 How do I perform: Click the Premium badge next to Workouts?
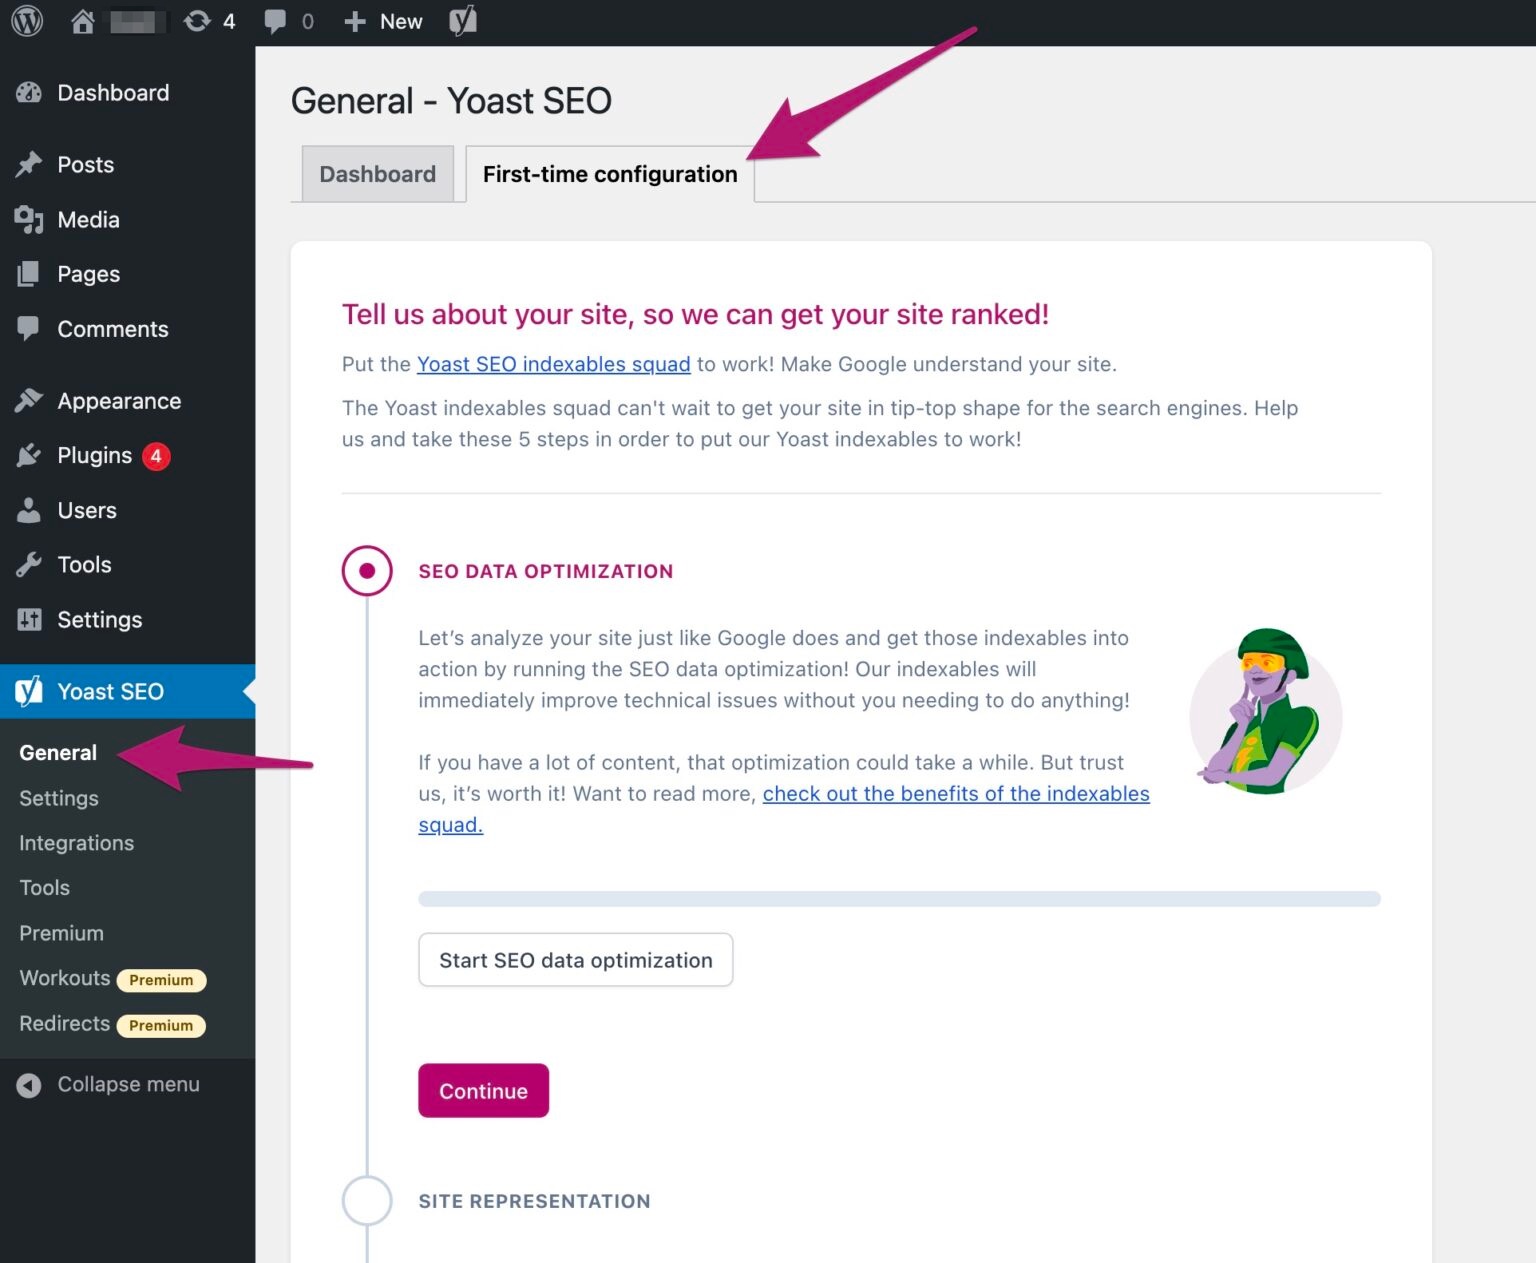click(161, 980)
